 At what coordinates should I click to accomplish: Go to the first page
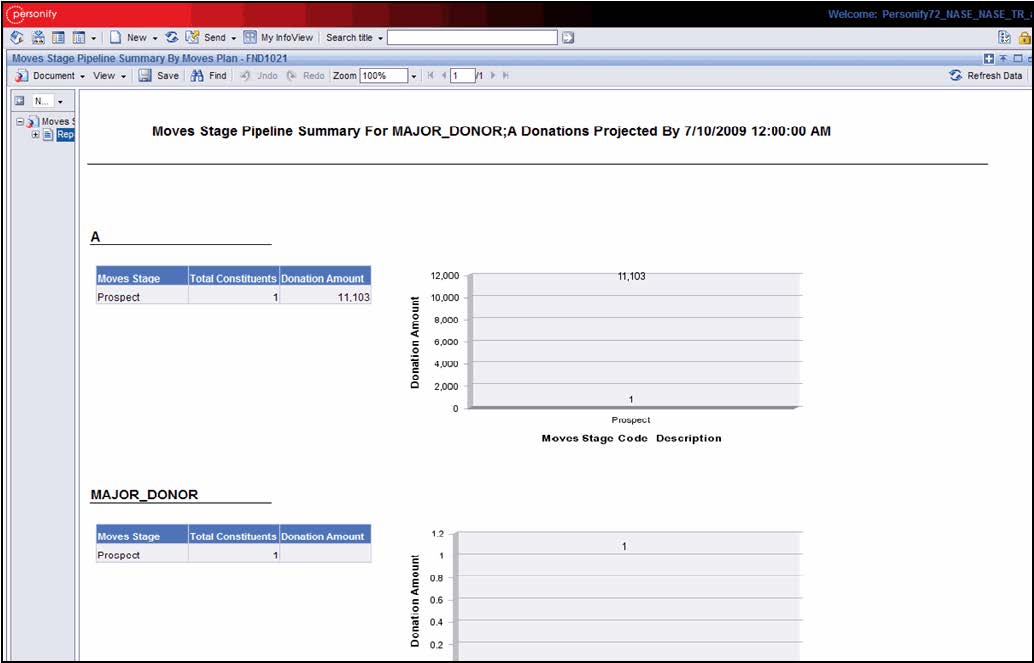click(x=431, y=76)
